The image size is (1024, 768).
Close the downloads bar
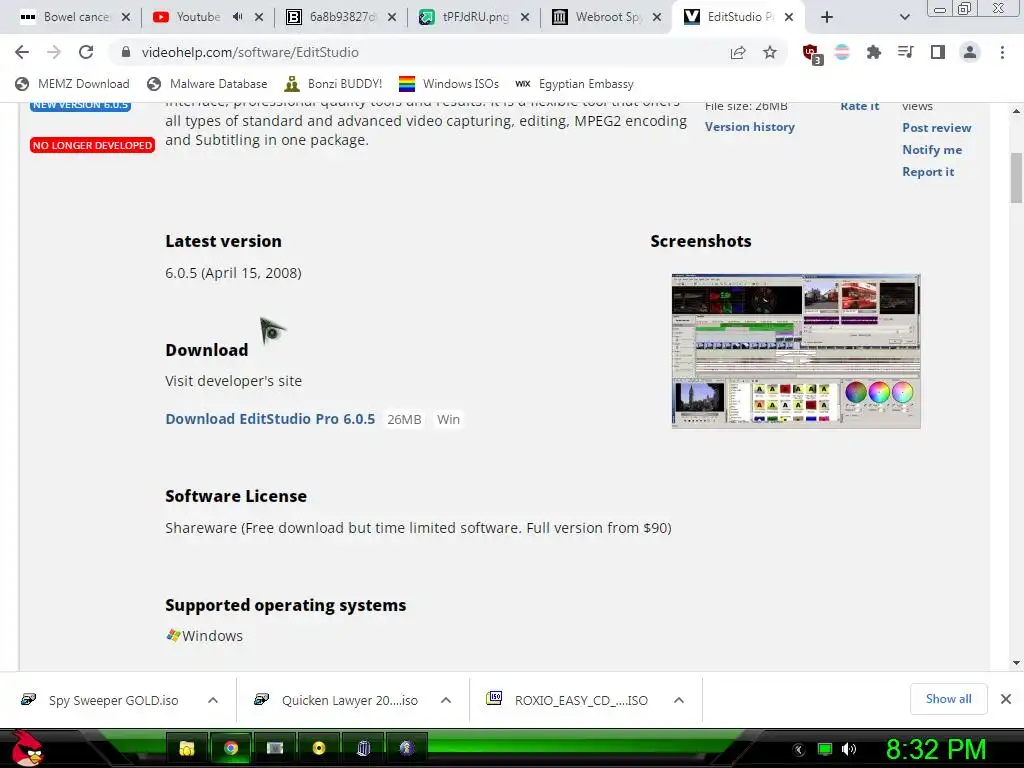pos(1006,699)
